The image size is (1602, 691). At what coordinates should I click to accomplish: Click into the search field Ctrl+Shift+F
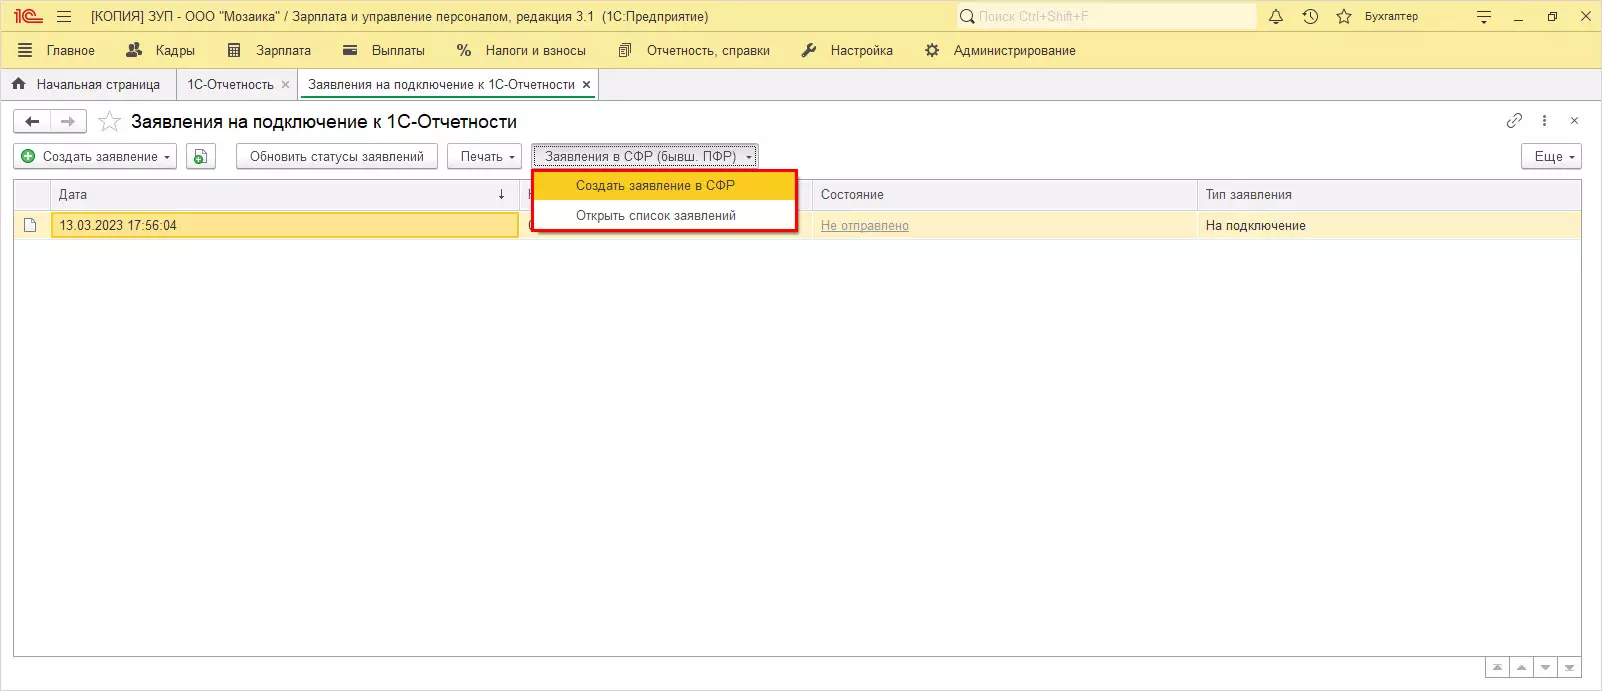(1106, 16)
